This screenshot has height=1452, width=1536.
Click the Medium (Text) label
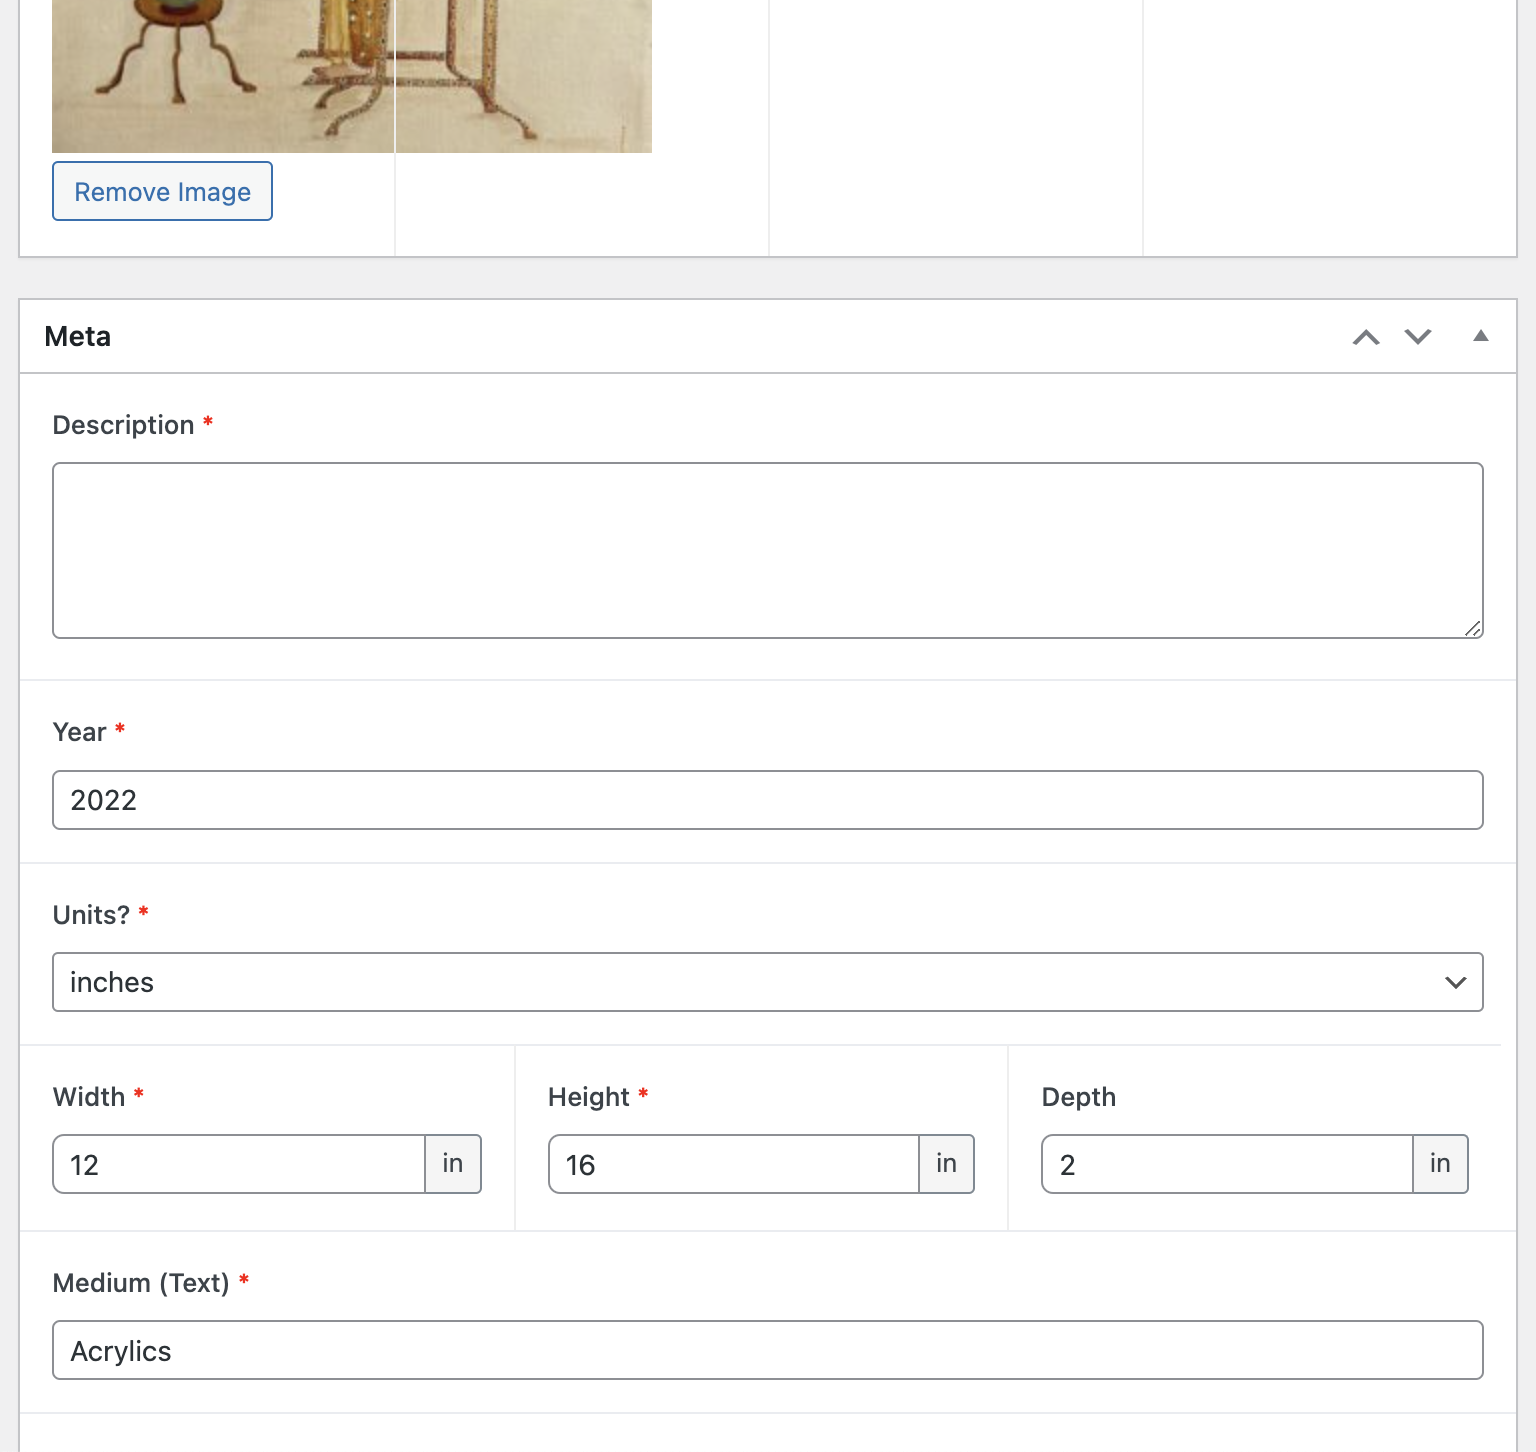pos(141,1283)
